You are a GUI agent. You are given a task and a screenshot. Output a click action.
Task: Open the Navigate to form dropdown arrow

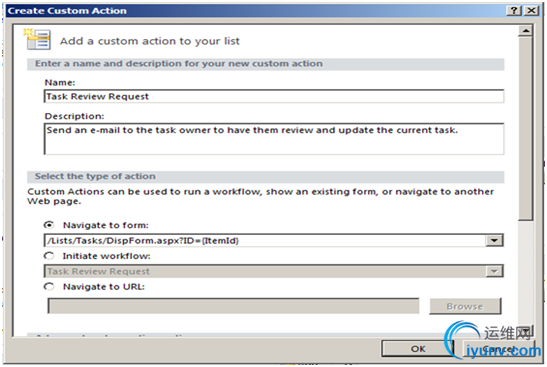coord(494,241)
